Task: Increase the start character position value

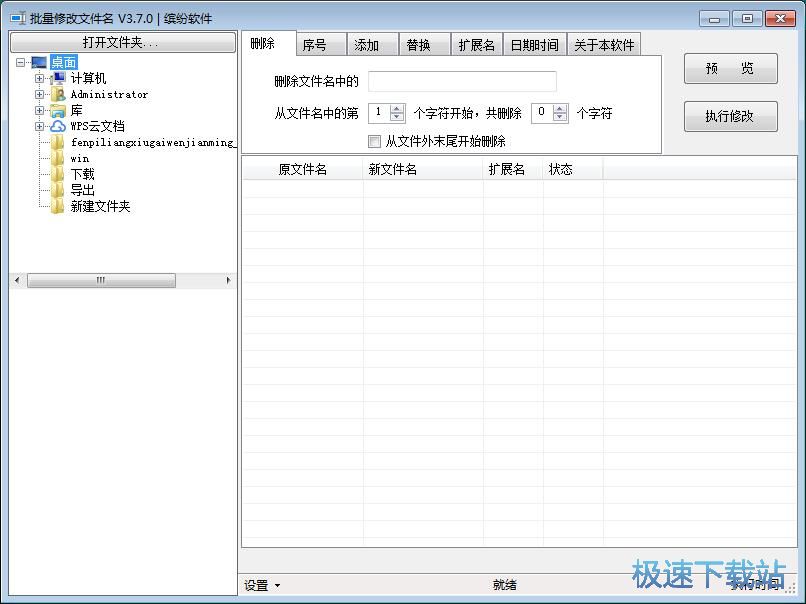Action: tap(397, 109)
